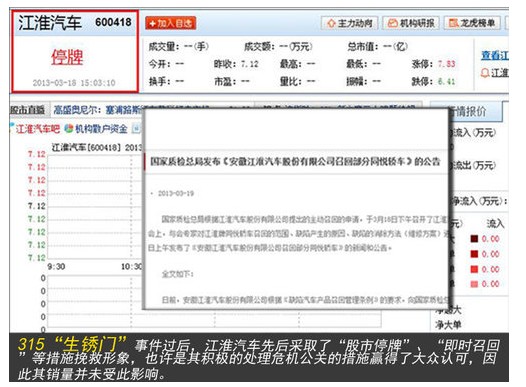526x387 pixels.
Task: Click the 成交额 label
Action: [x=259, y=46]
